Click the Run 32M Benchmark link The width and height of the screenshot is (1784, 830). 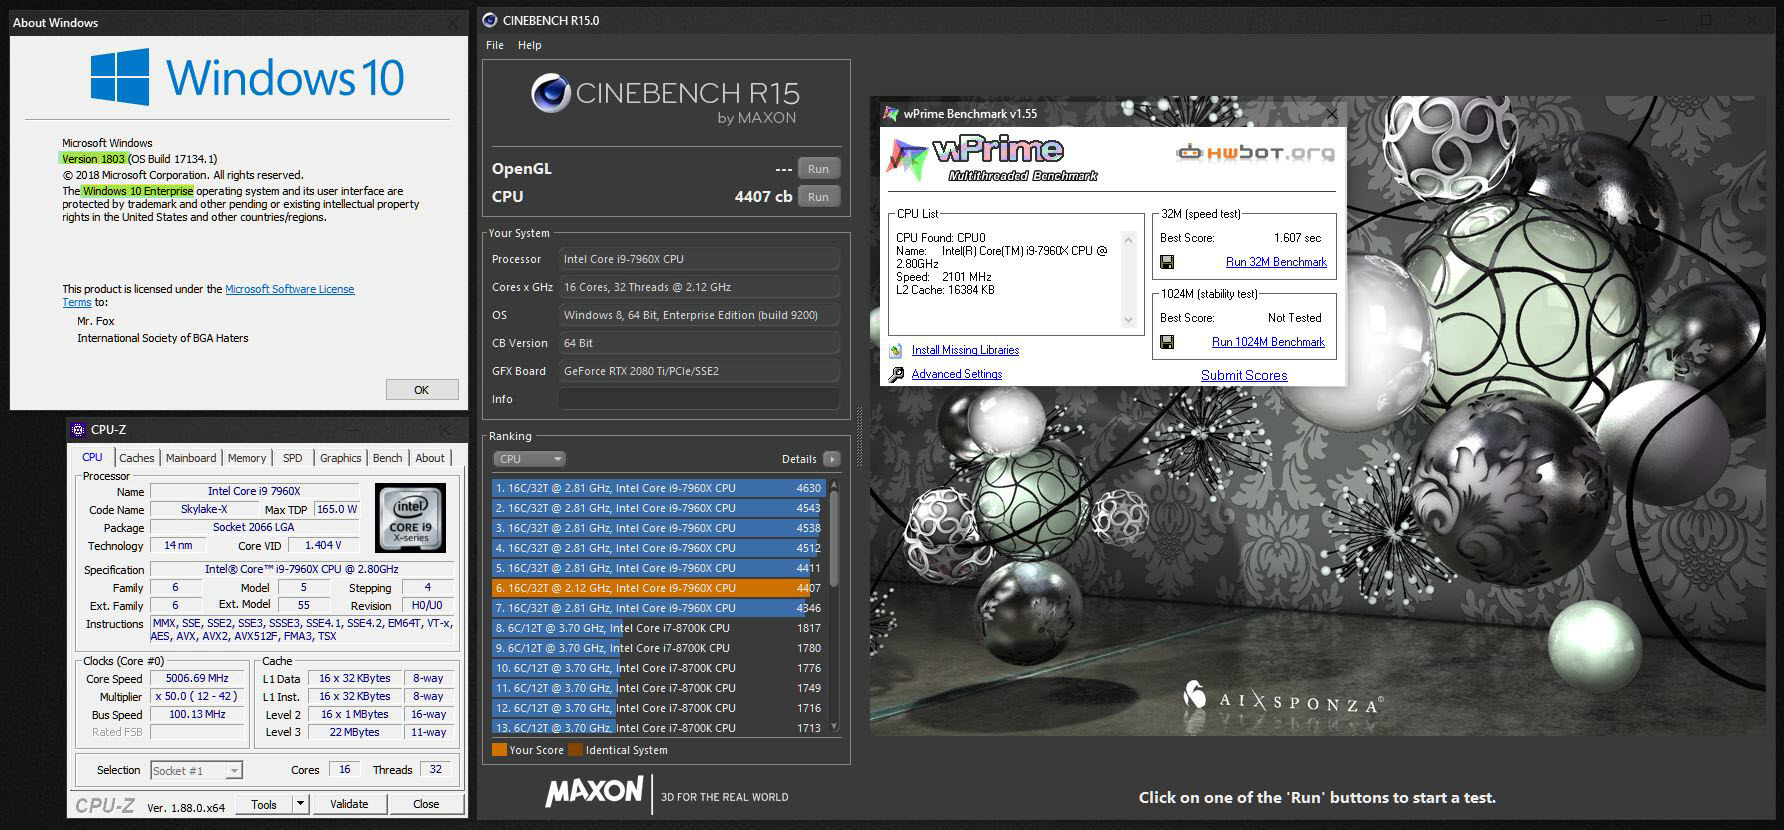pyautogui.click(x=1276, y=262)
